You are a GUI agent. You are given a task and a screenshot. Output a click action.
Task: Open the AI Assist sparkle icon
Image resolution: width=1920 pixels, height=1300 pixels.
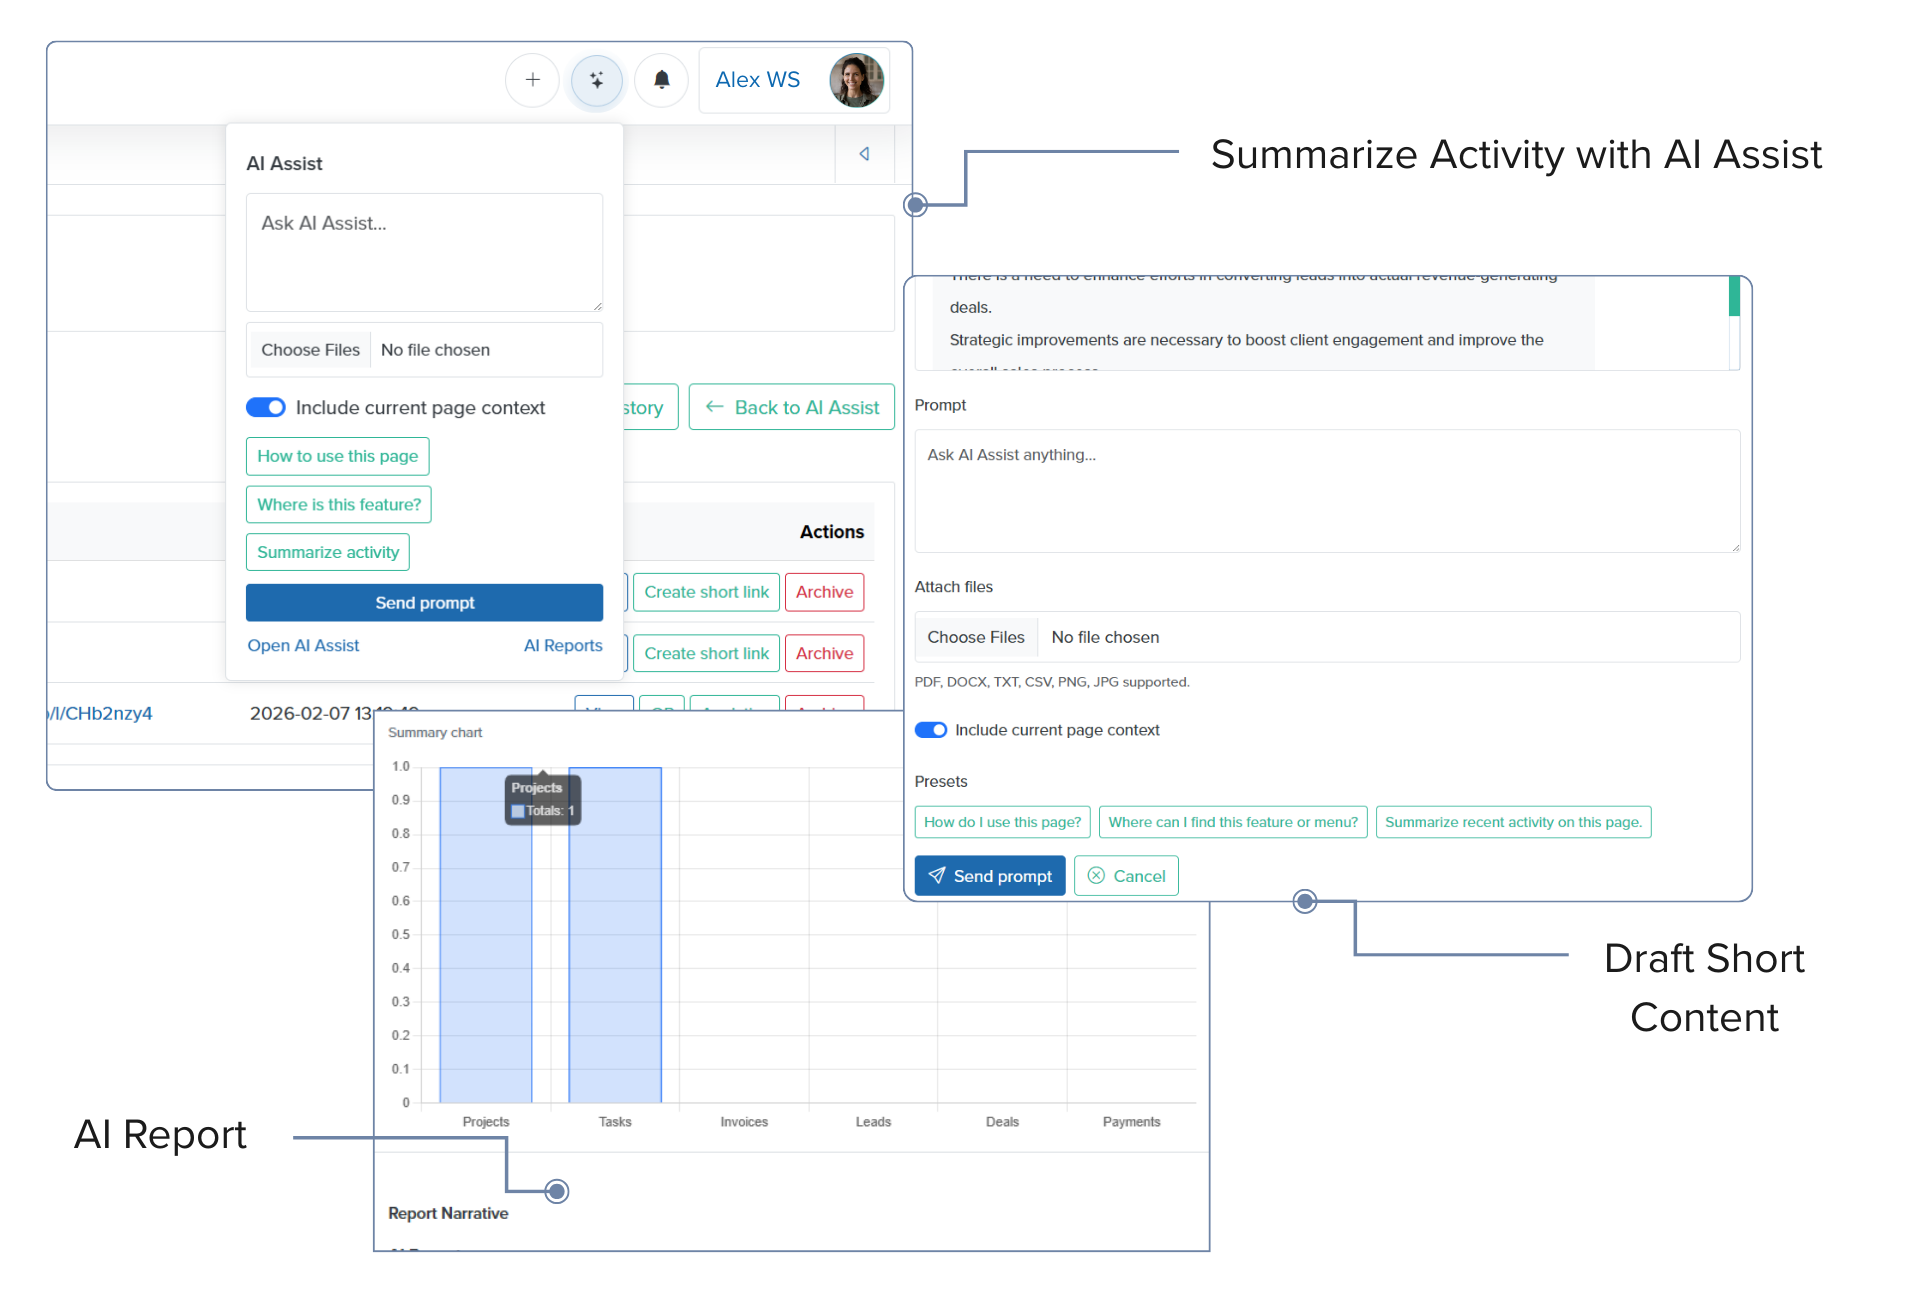597,80
